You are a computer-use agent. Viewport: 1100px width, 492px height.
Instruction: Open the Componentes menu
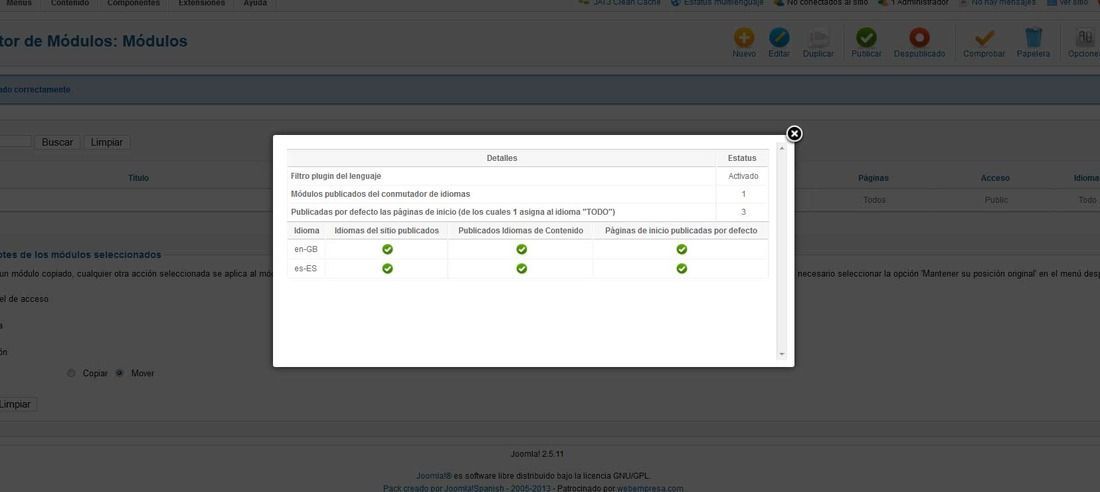click(133, 4)
